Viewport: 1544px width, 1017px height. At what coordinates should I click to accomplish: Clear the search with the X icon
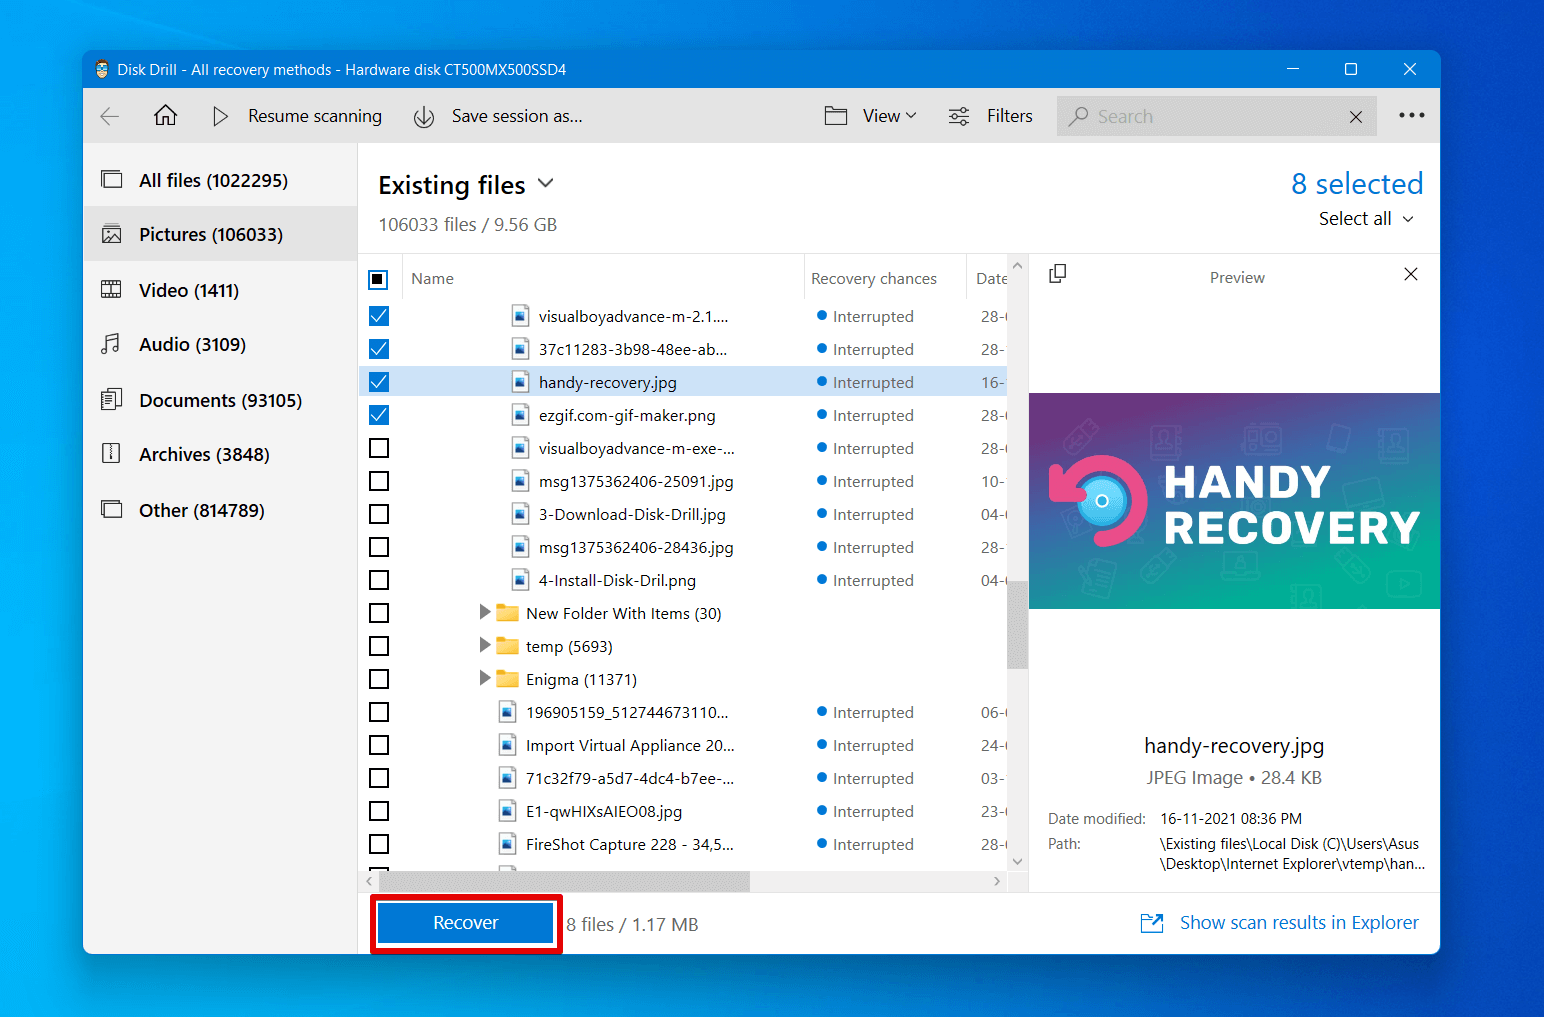[x=1356, y=117]
